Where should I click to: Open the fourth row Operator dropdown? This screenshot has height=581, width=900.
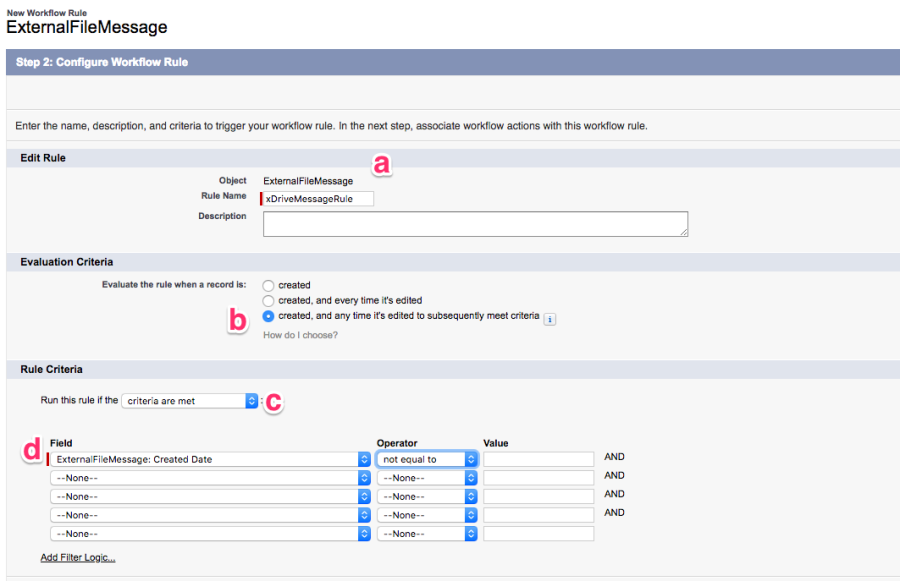click(427, 515)
